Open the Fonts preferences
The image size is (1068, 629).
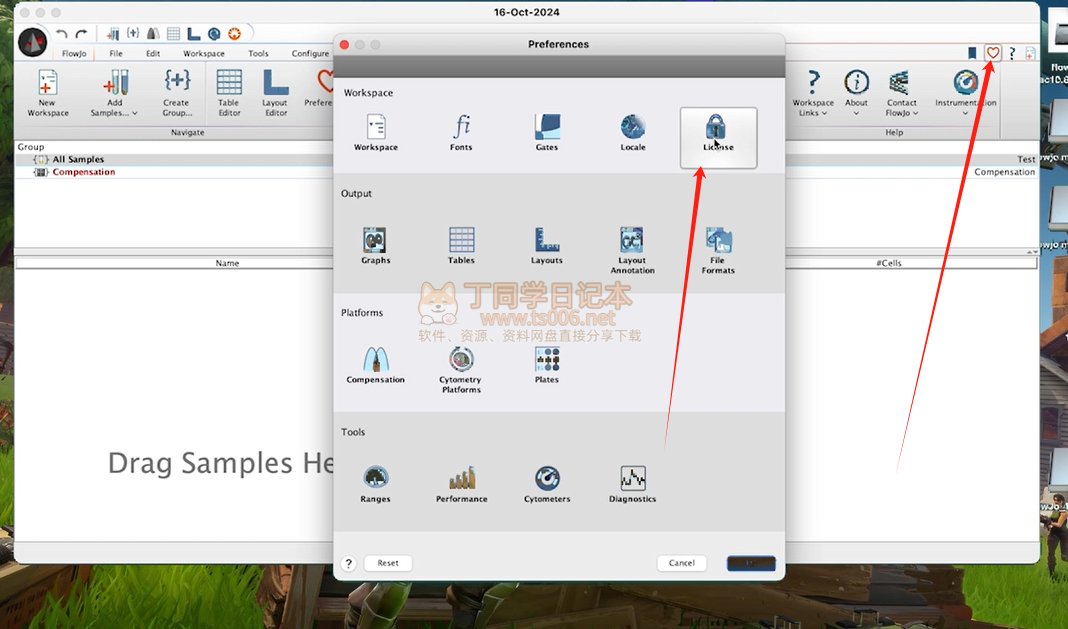(x=461, y=130)
